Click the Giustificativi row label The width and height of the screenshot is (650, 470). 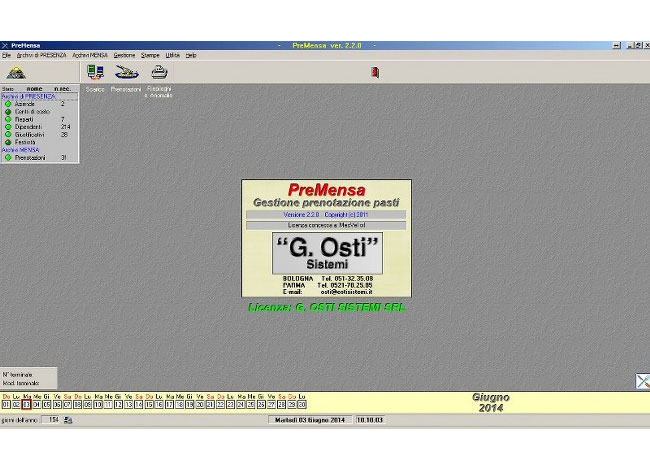(29, 135)
